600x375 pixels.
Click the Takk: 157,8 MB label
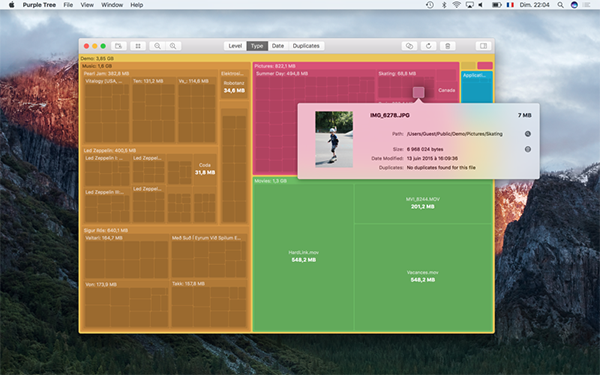coord(188,284)
